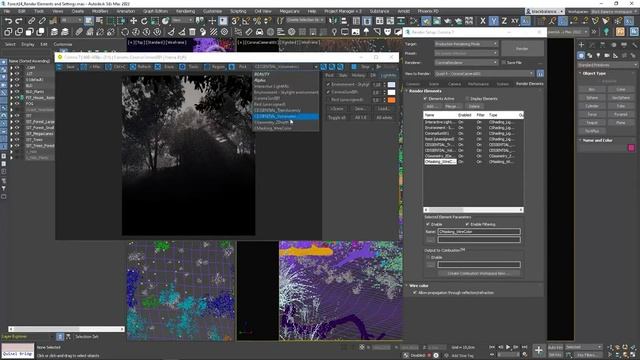
Task: Select the Select and Rotate tool
Action: 144,20
